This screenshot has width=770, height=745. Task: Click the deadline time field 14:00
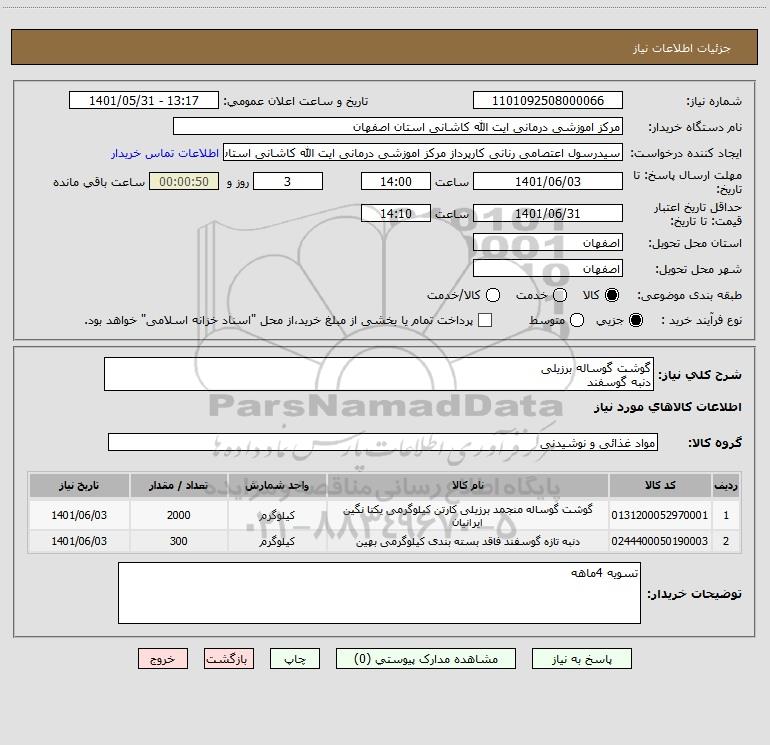[396, 181]
